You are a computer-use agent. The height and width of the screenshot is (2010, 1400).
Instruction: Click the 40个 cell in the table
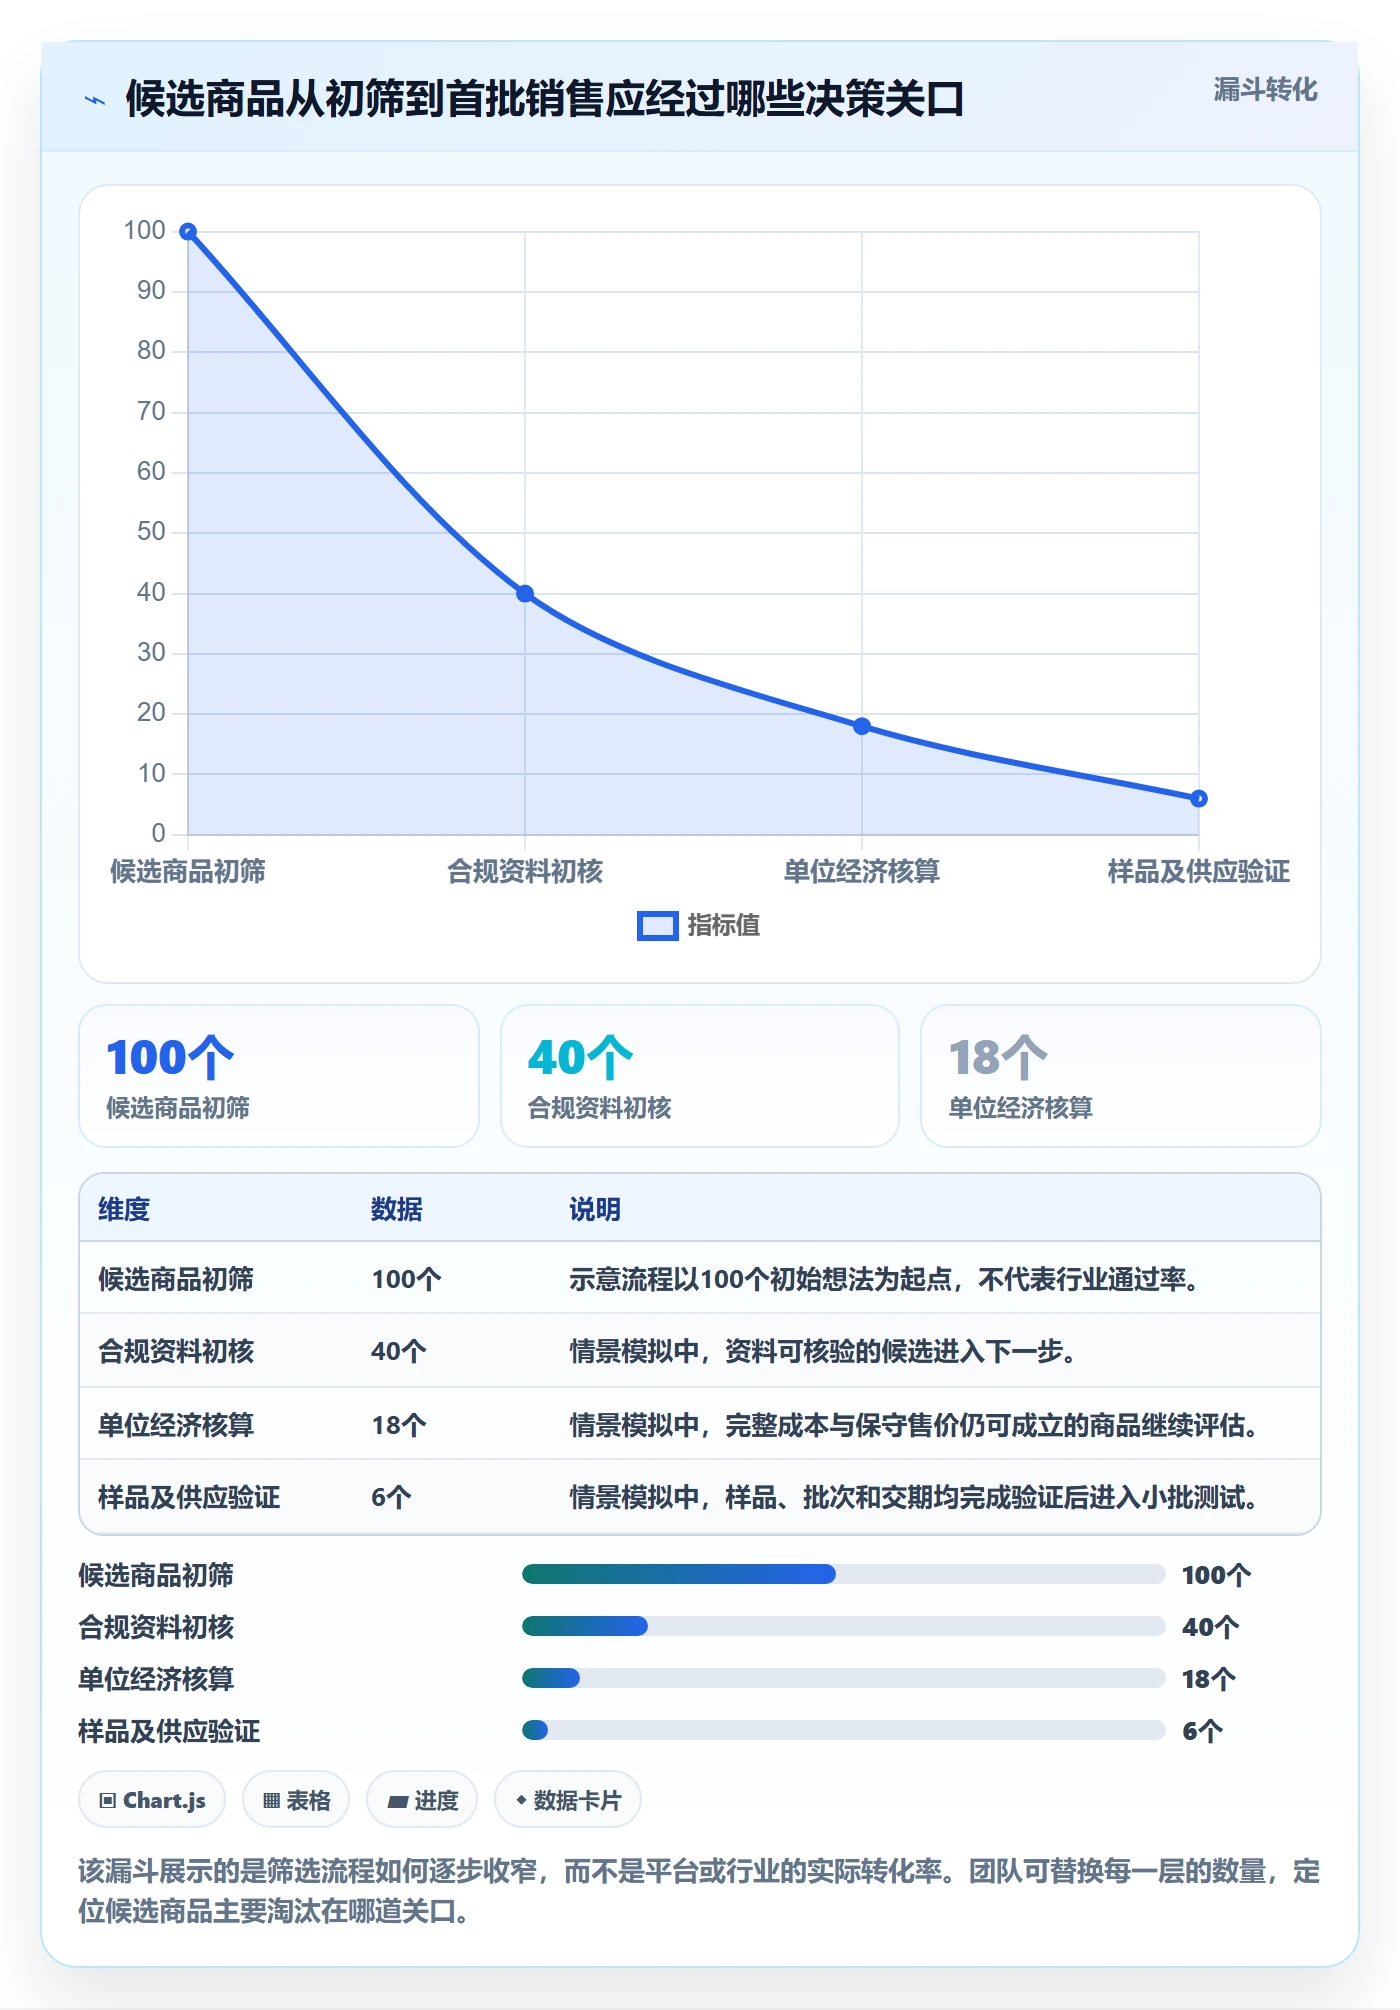pyautogui.click(x=399, y=1351)
